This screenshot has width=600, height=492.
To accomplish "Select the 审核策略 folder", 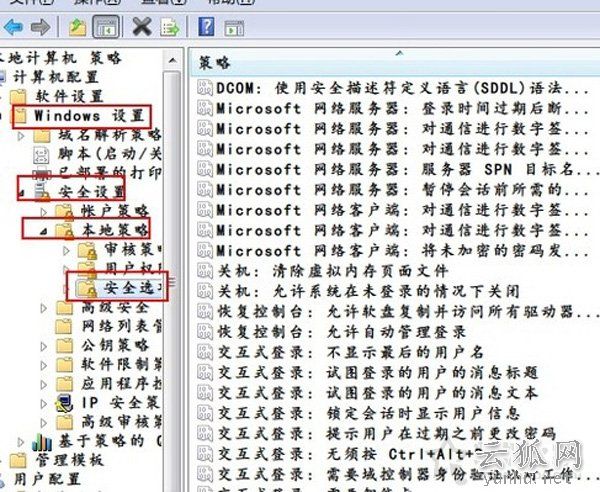I will coord(133,249).
